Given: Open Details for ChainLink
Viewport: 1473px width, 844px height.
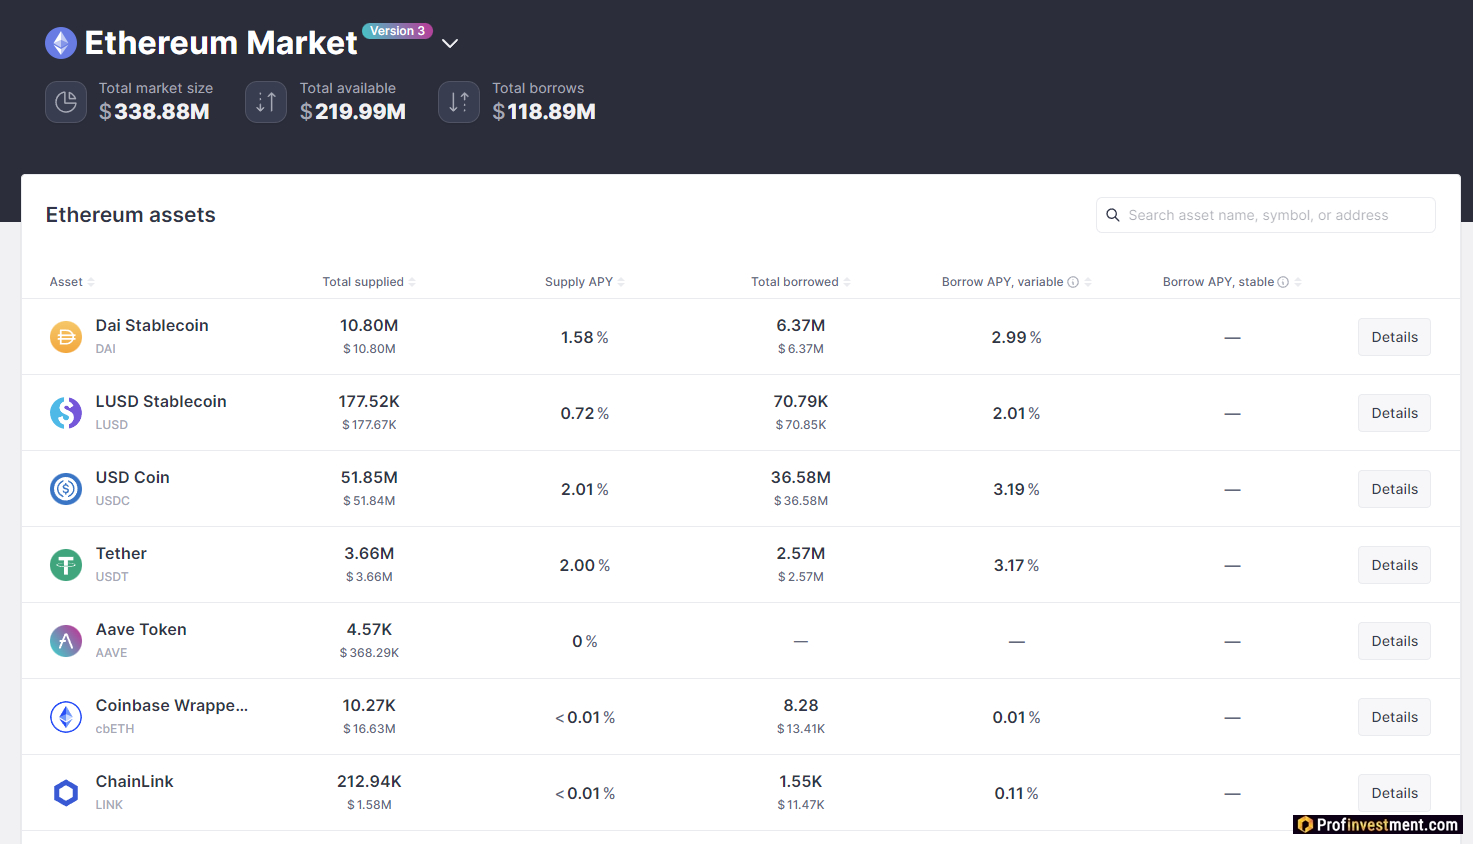Looking at the screenshot, I should 1394,793.
